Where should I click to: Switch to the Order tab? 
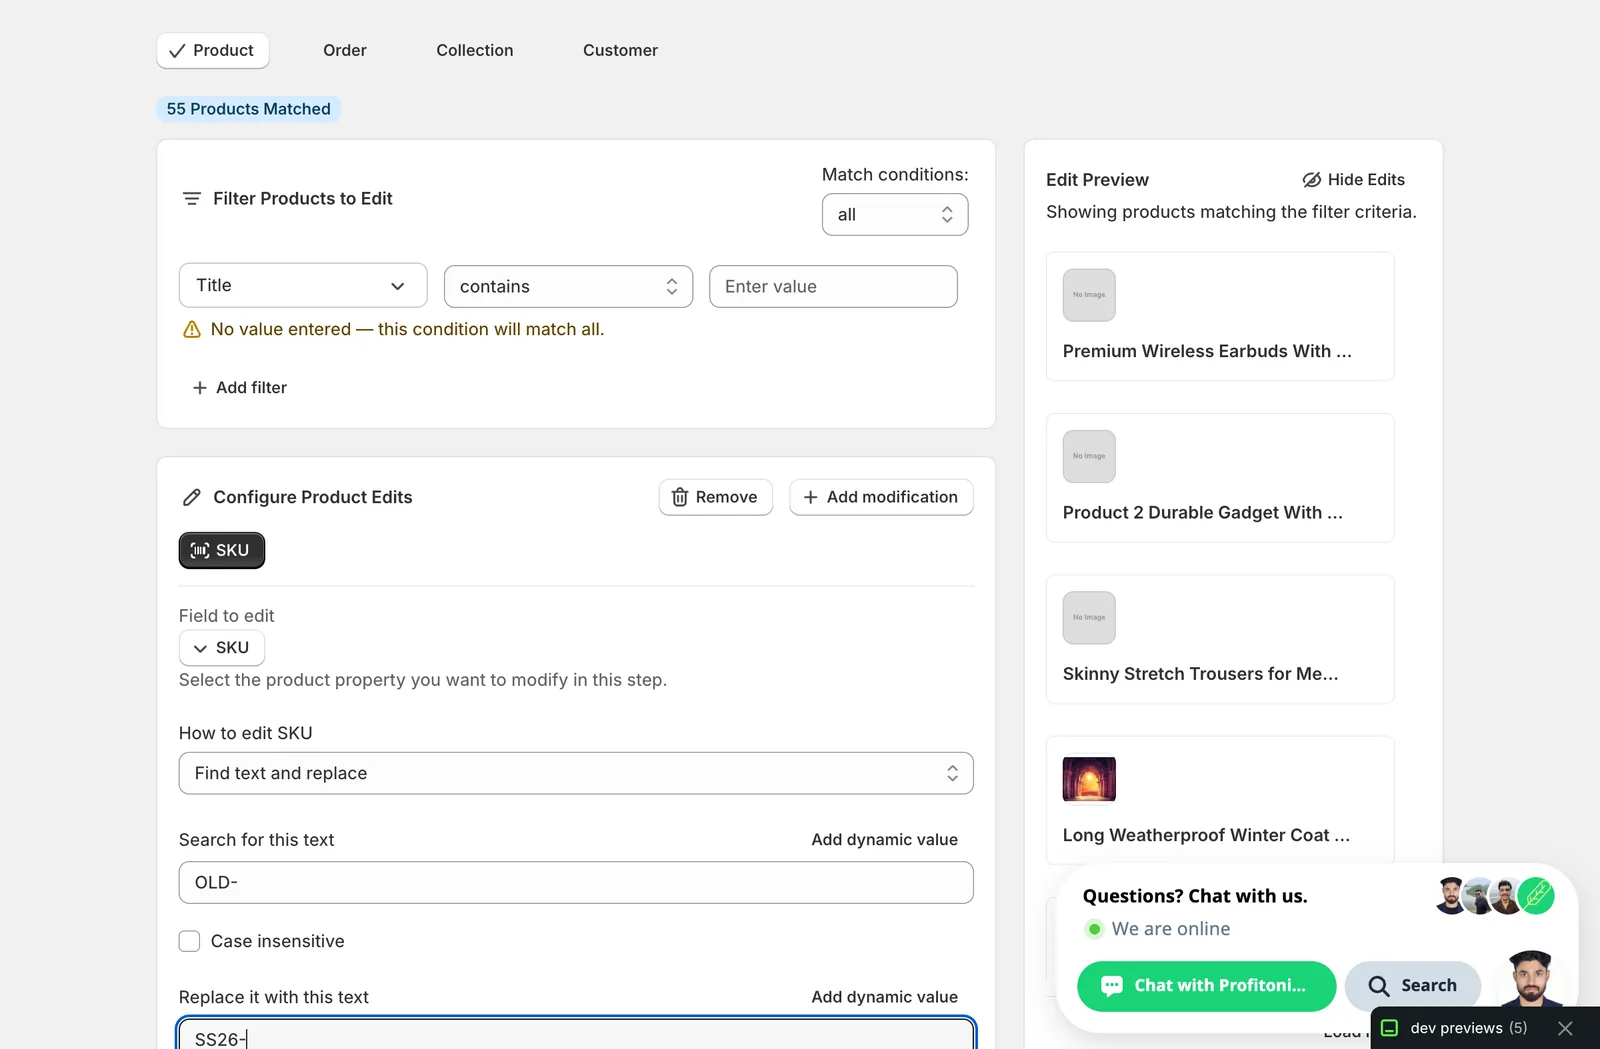[345, 50]
